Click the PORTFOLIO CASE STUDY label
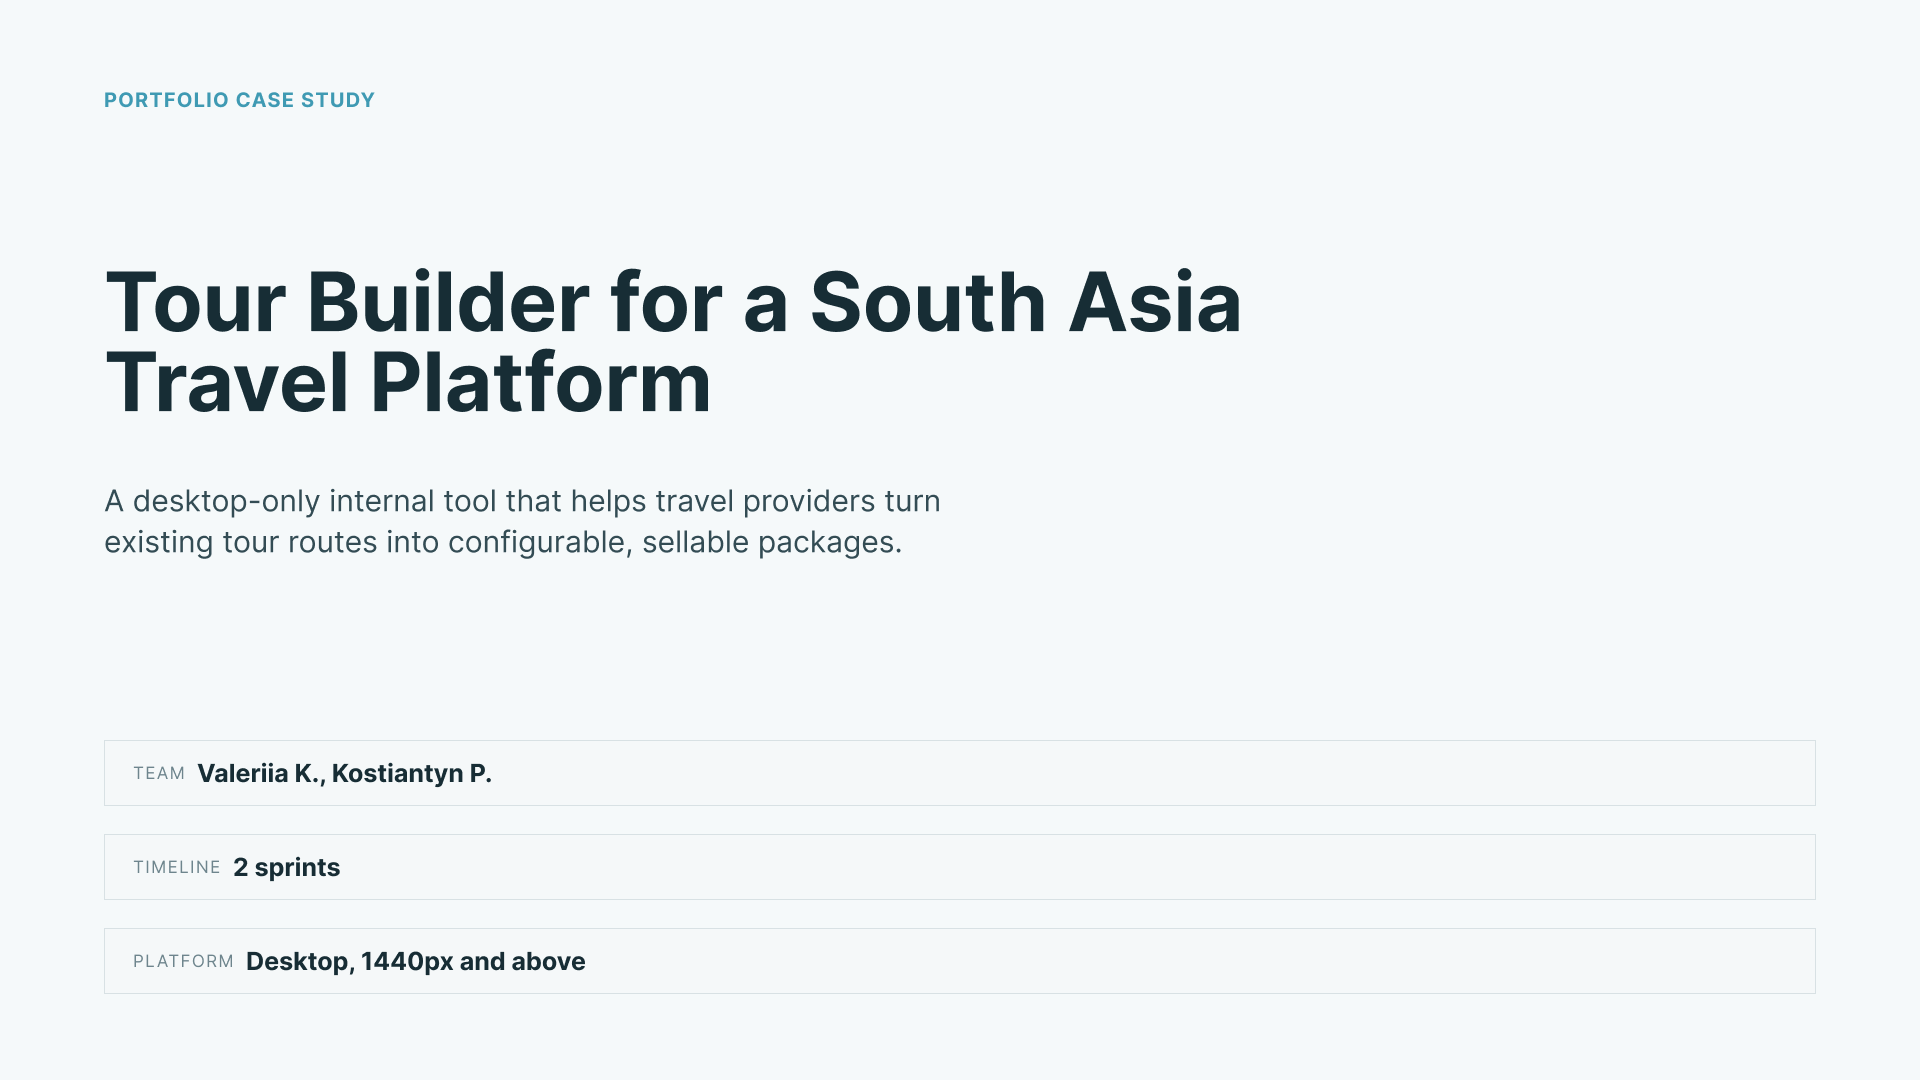Viewport: 1920px width, 1080px height. pos(239,100)
